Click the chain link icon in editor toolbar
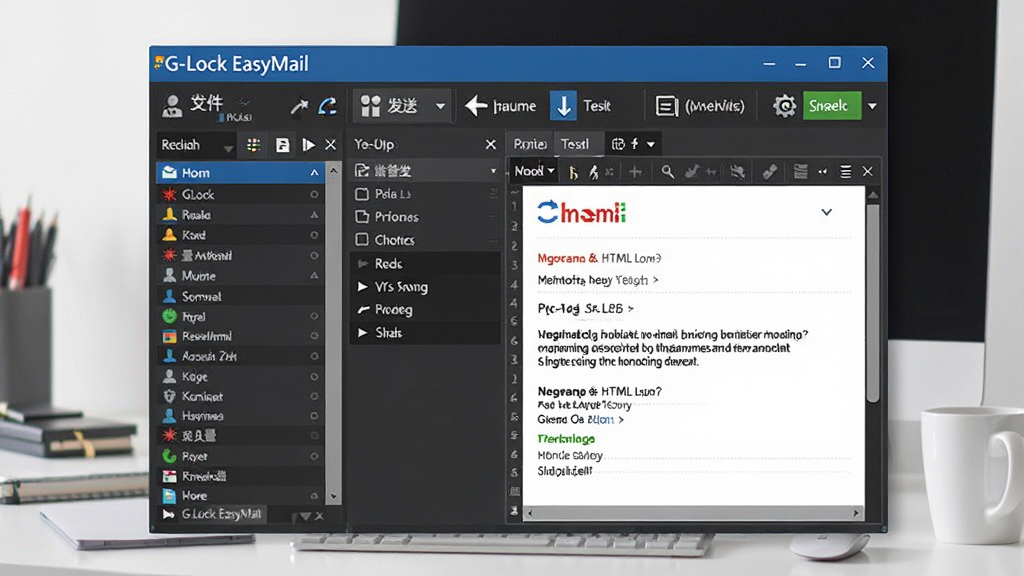 tap(769, 172)
